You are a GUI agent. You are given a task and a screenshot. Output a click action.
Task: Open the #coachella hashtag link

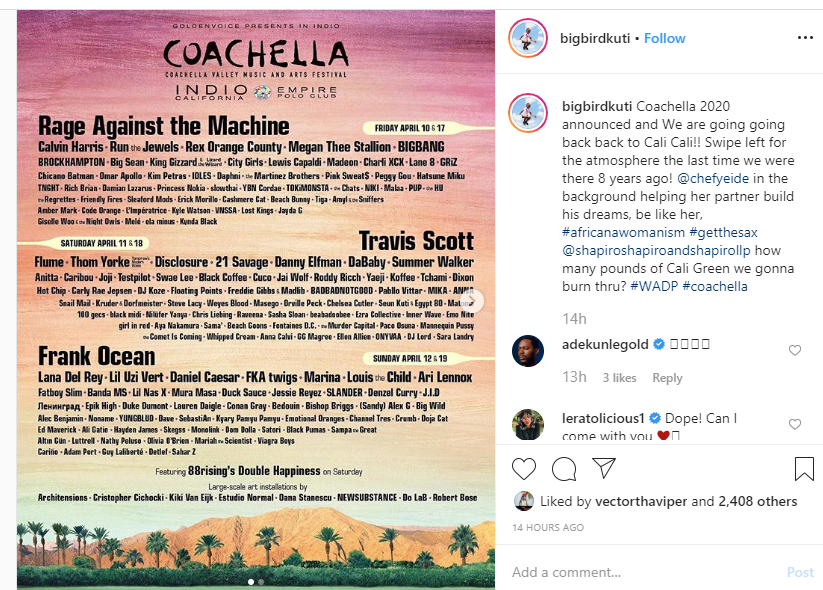715,286
